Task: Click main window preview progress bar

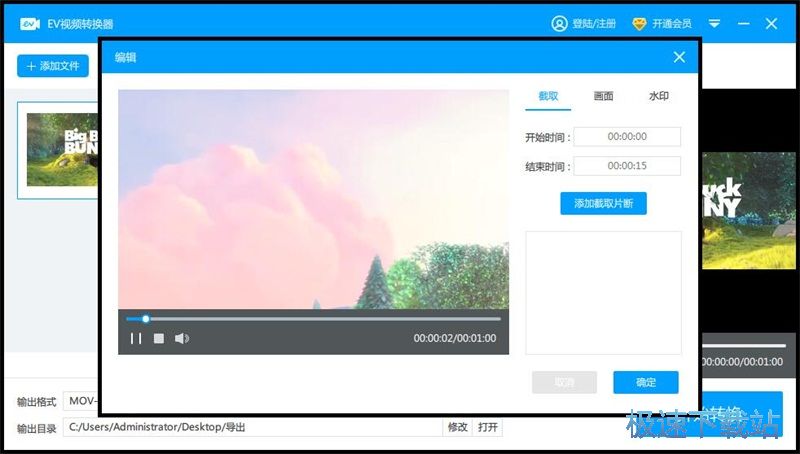Action: pyautogui.click(x=744, y=346)
